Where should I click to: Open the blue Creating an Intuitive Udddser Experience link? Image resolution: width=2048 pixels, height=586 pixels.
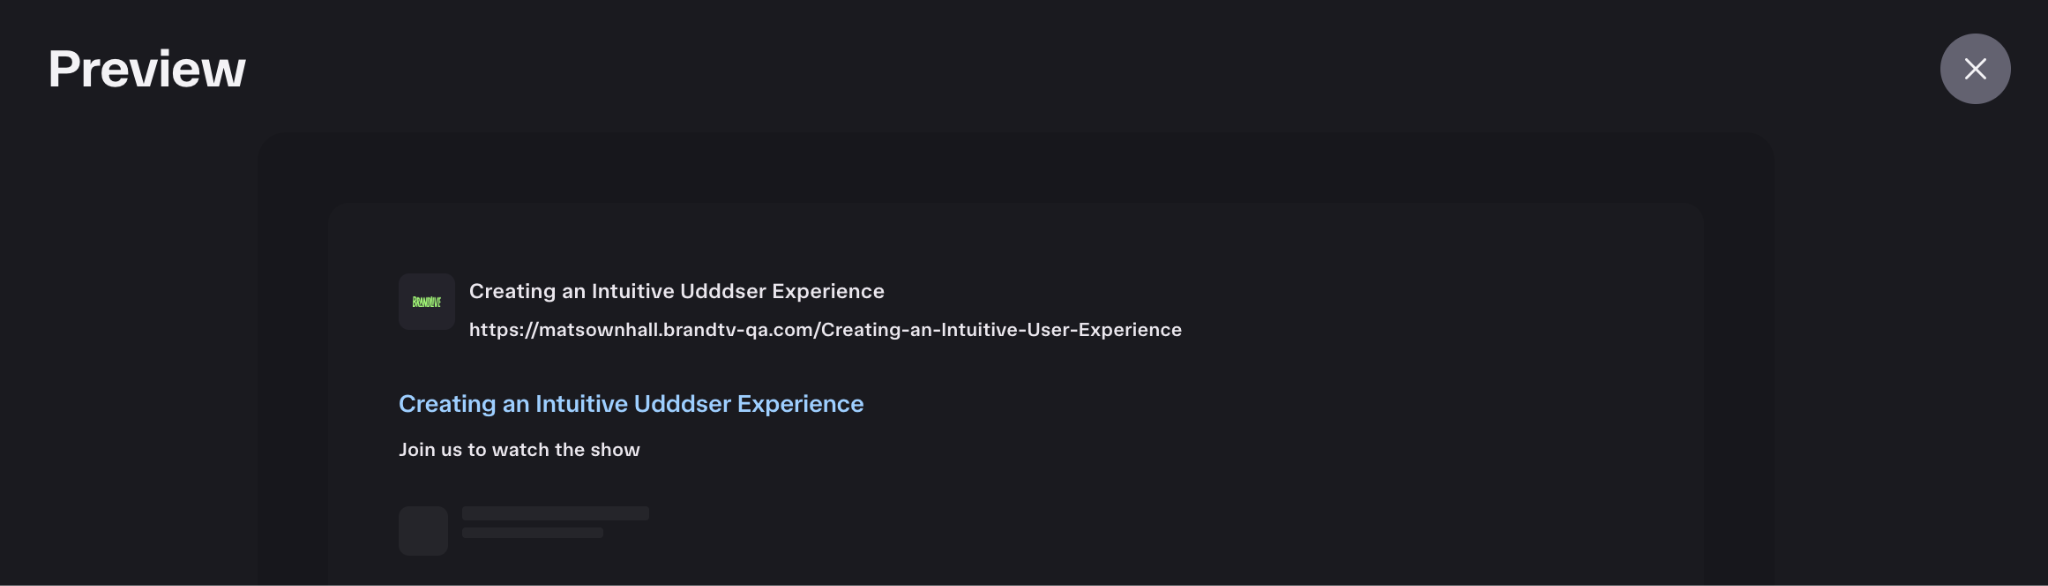click(631, 404)
